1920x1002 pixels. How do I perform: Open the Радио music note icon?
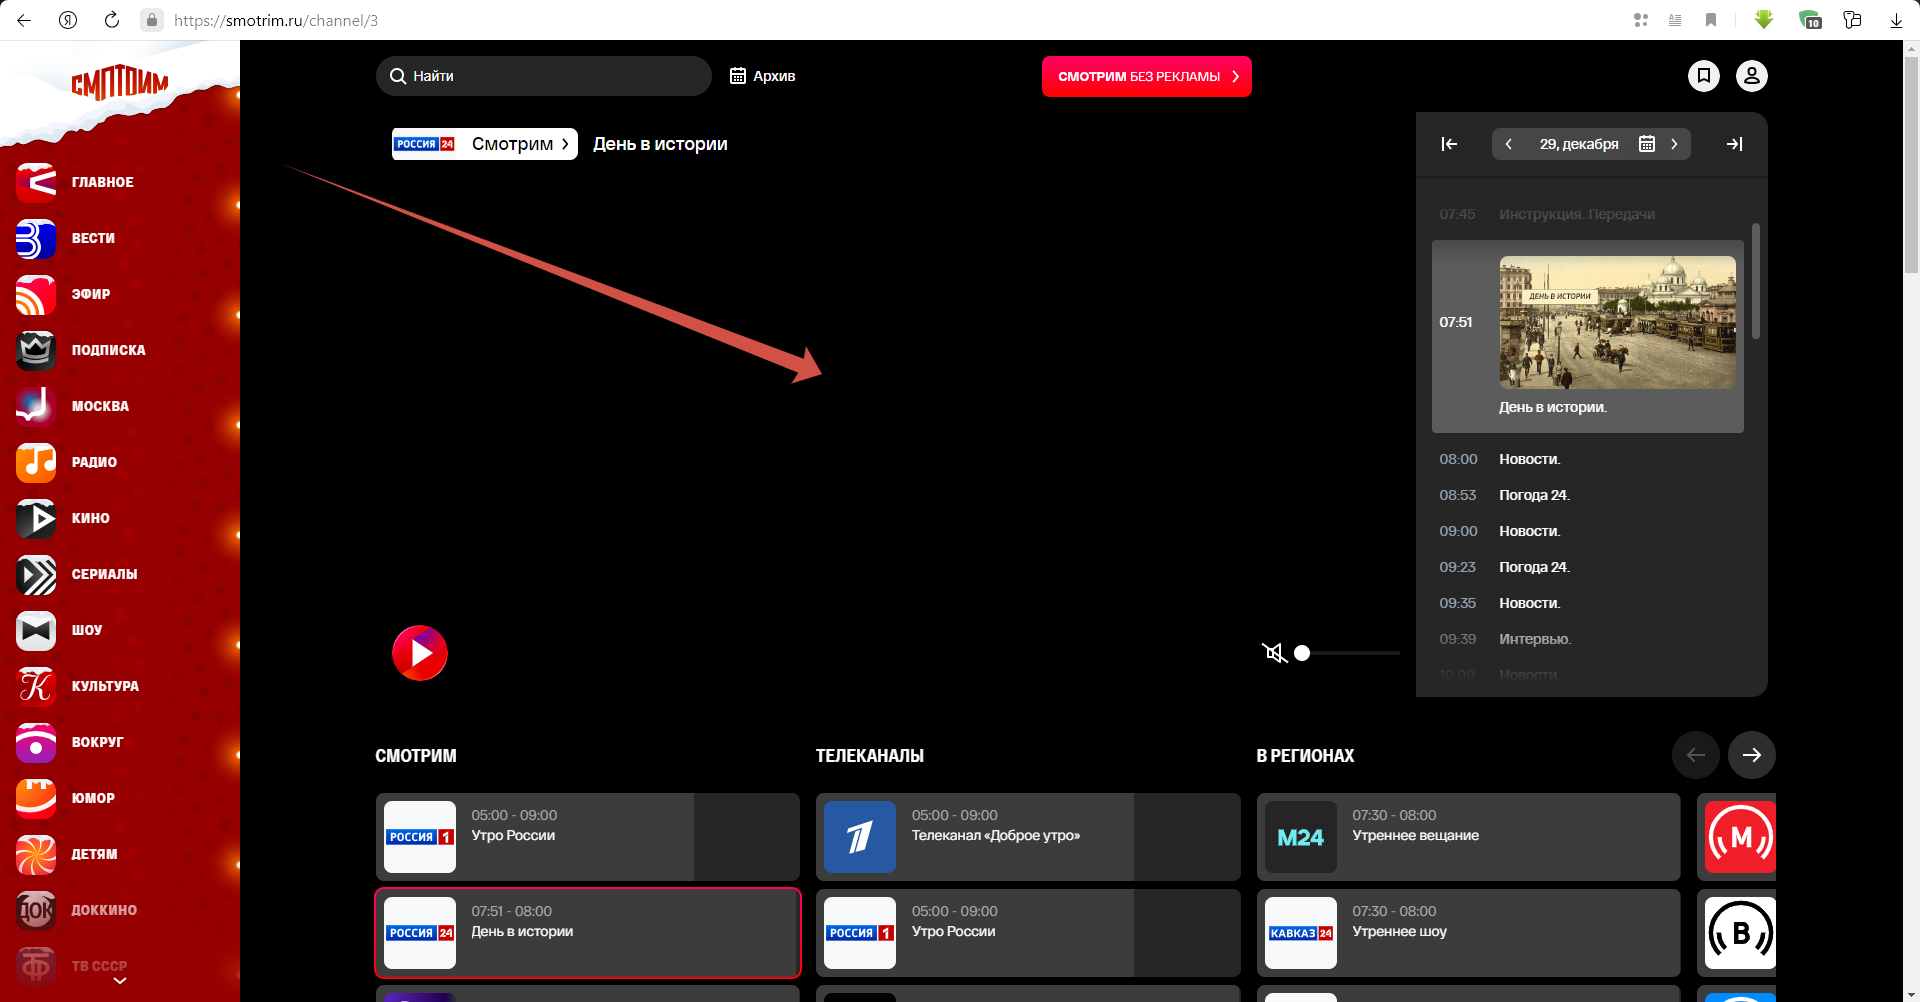pyautogui.click(x=36, y=462)
